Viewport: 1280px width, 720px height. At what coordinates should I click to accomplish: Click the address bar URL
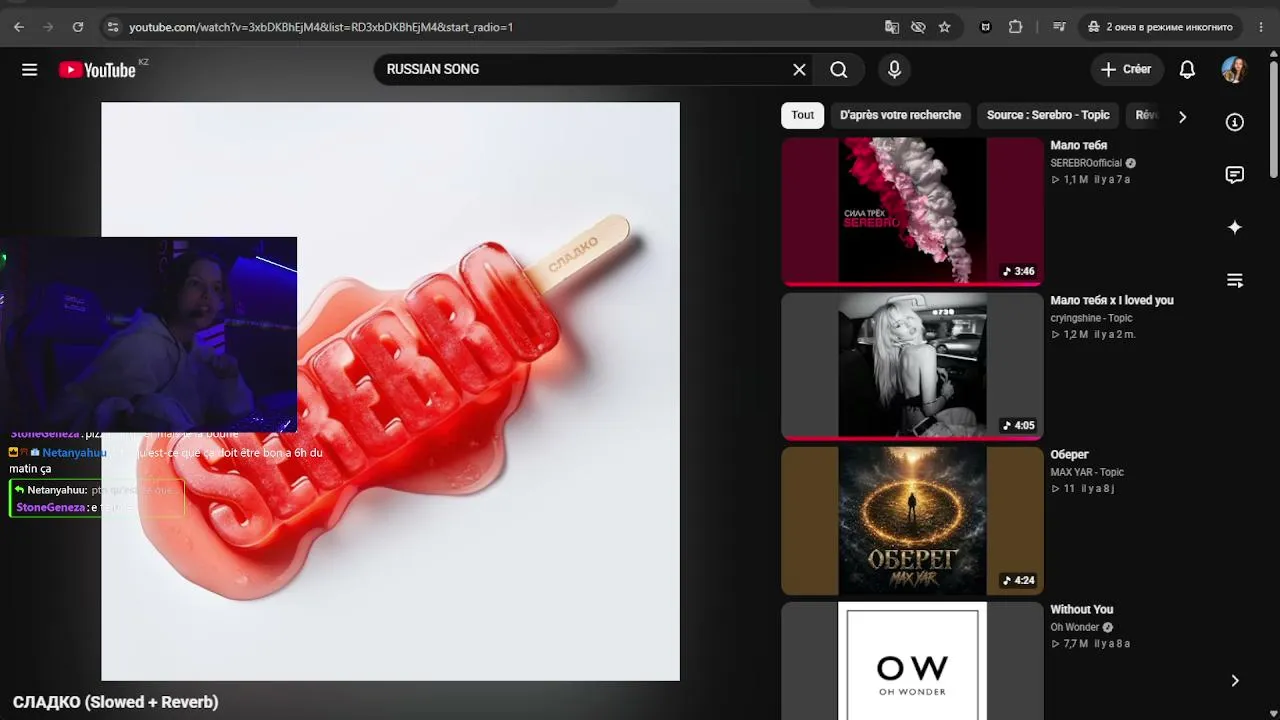pos(321,27)
